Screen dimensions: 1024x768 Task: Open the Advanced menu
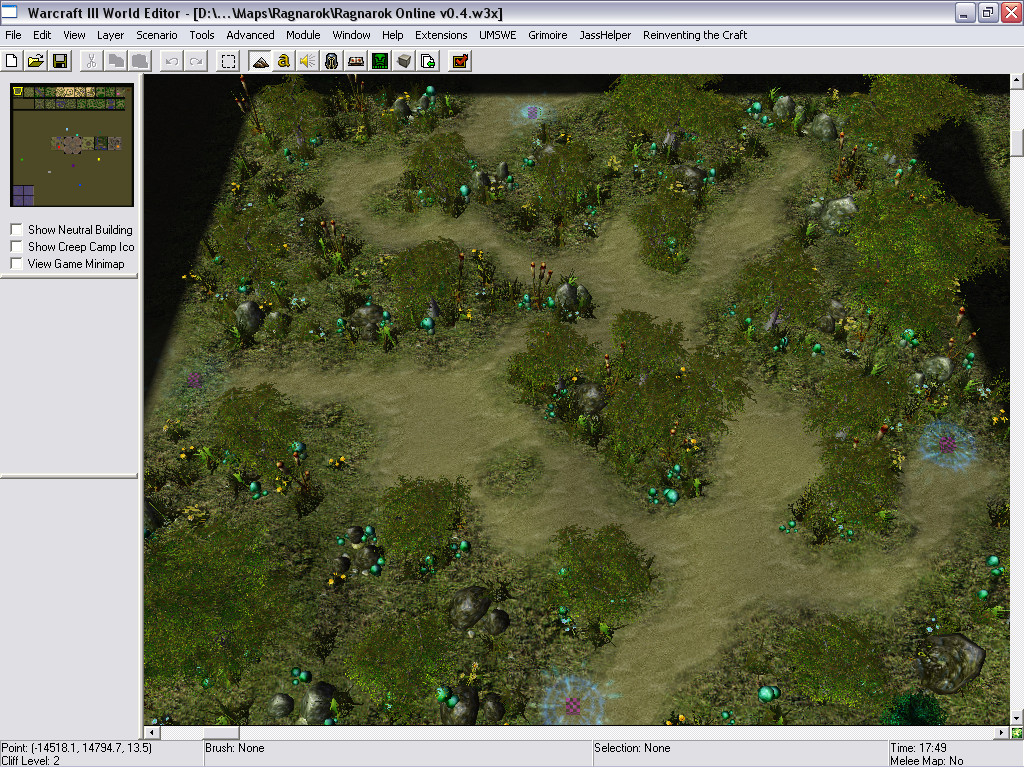[250, 35]
